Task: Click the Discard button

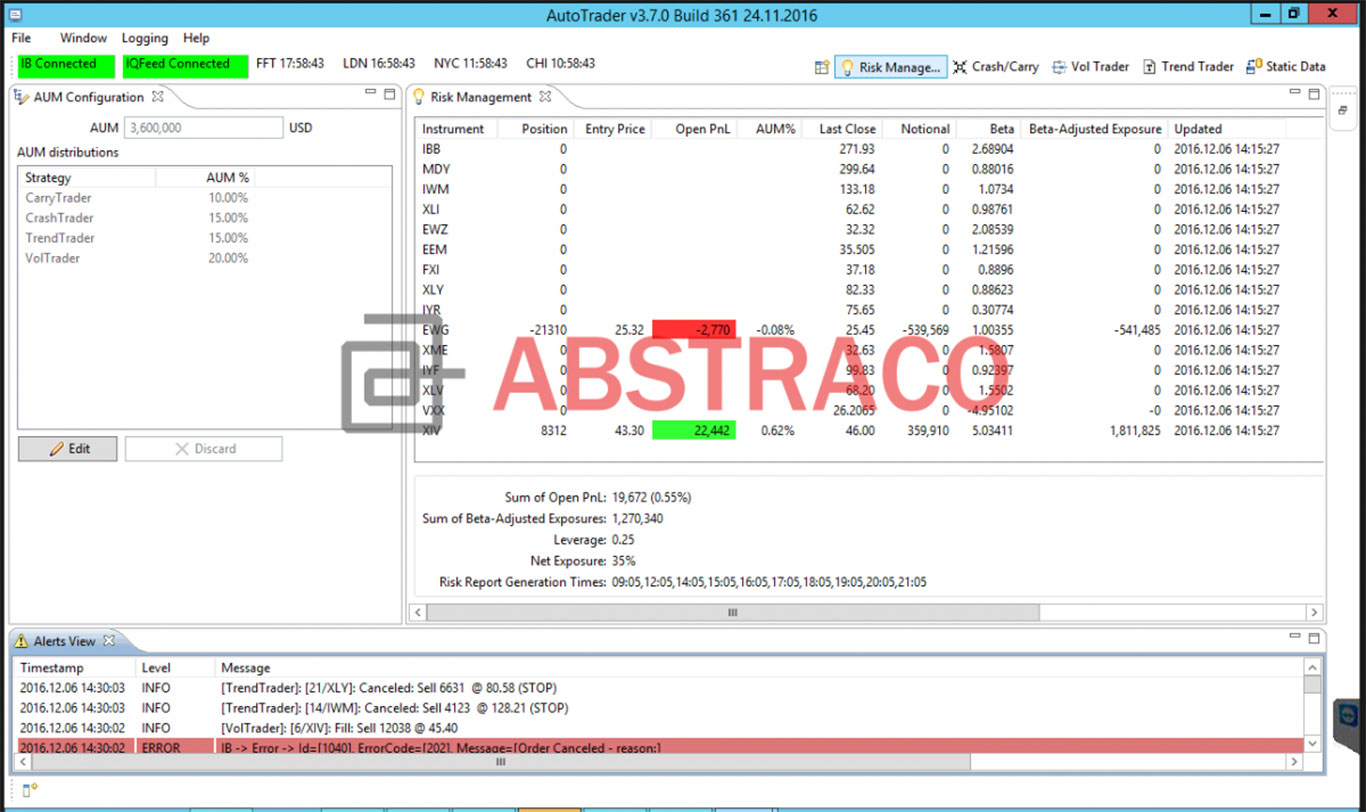Action: coord(204,448)
